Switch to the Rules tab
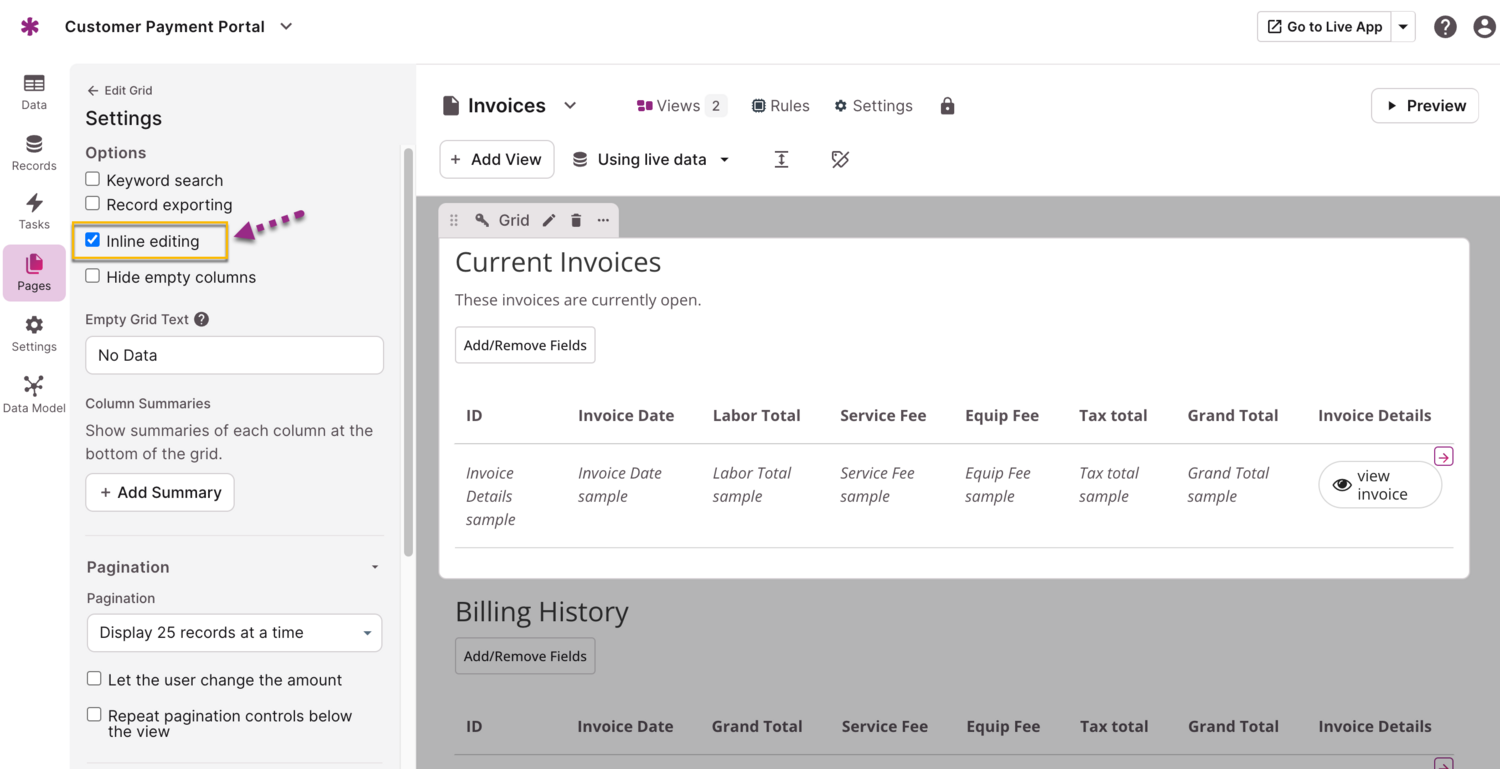1500x769 pixels. tap(780, 106)
